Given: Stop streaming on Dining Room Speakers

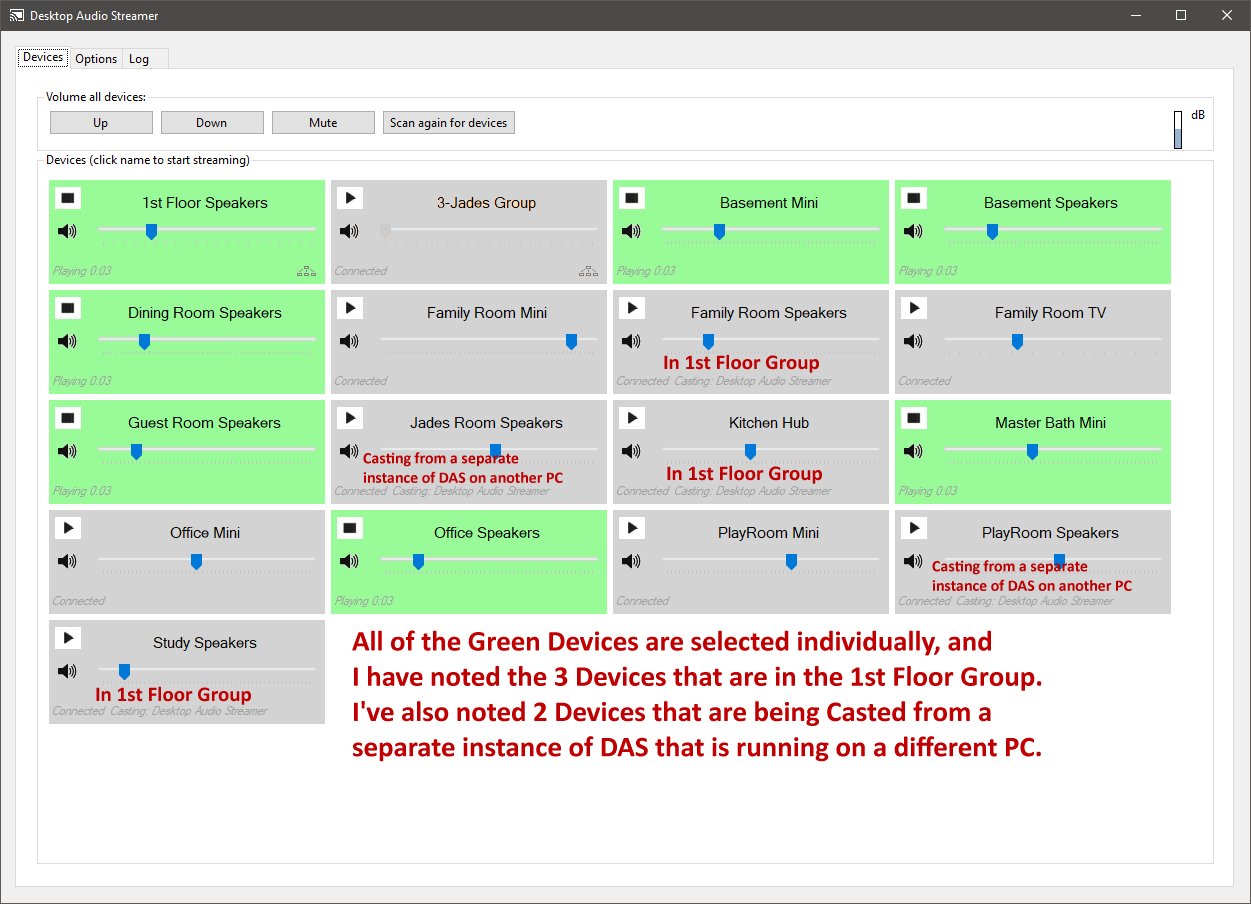Looking at the screenshot, I should coord(68,308).
